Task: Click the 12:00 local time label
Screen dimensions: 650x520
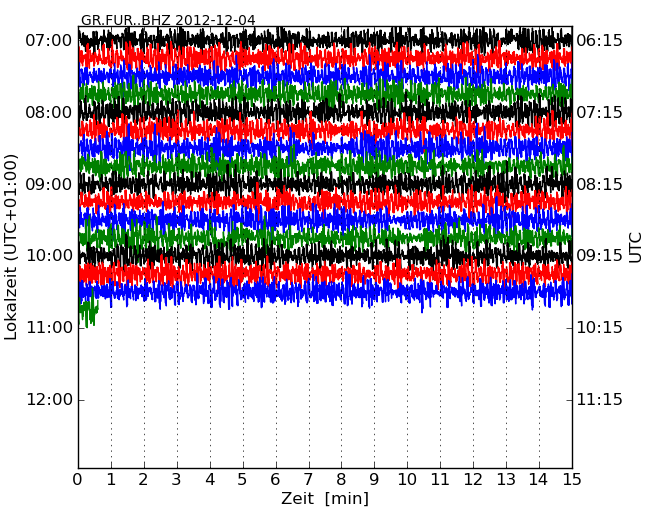Action: tap(49, 400)
